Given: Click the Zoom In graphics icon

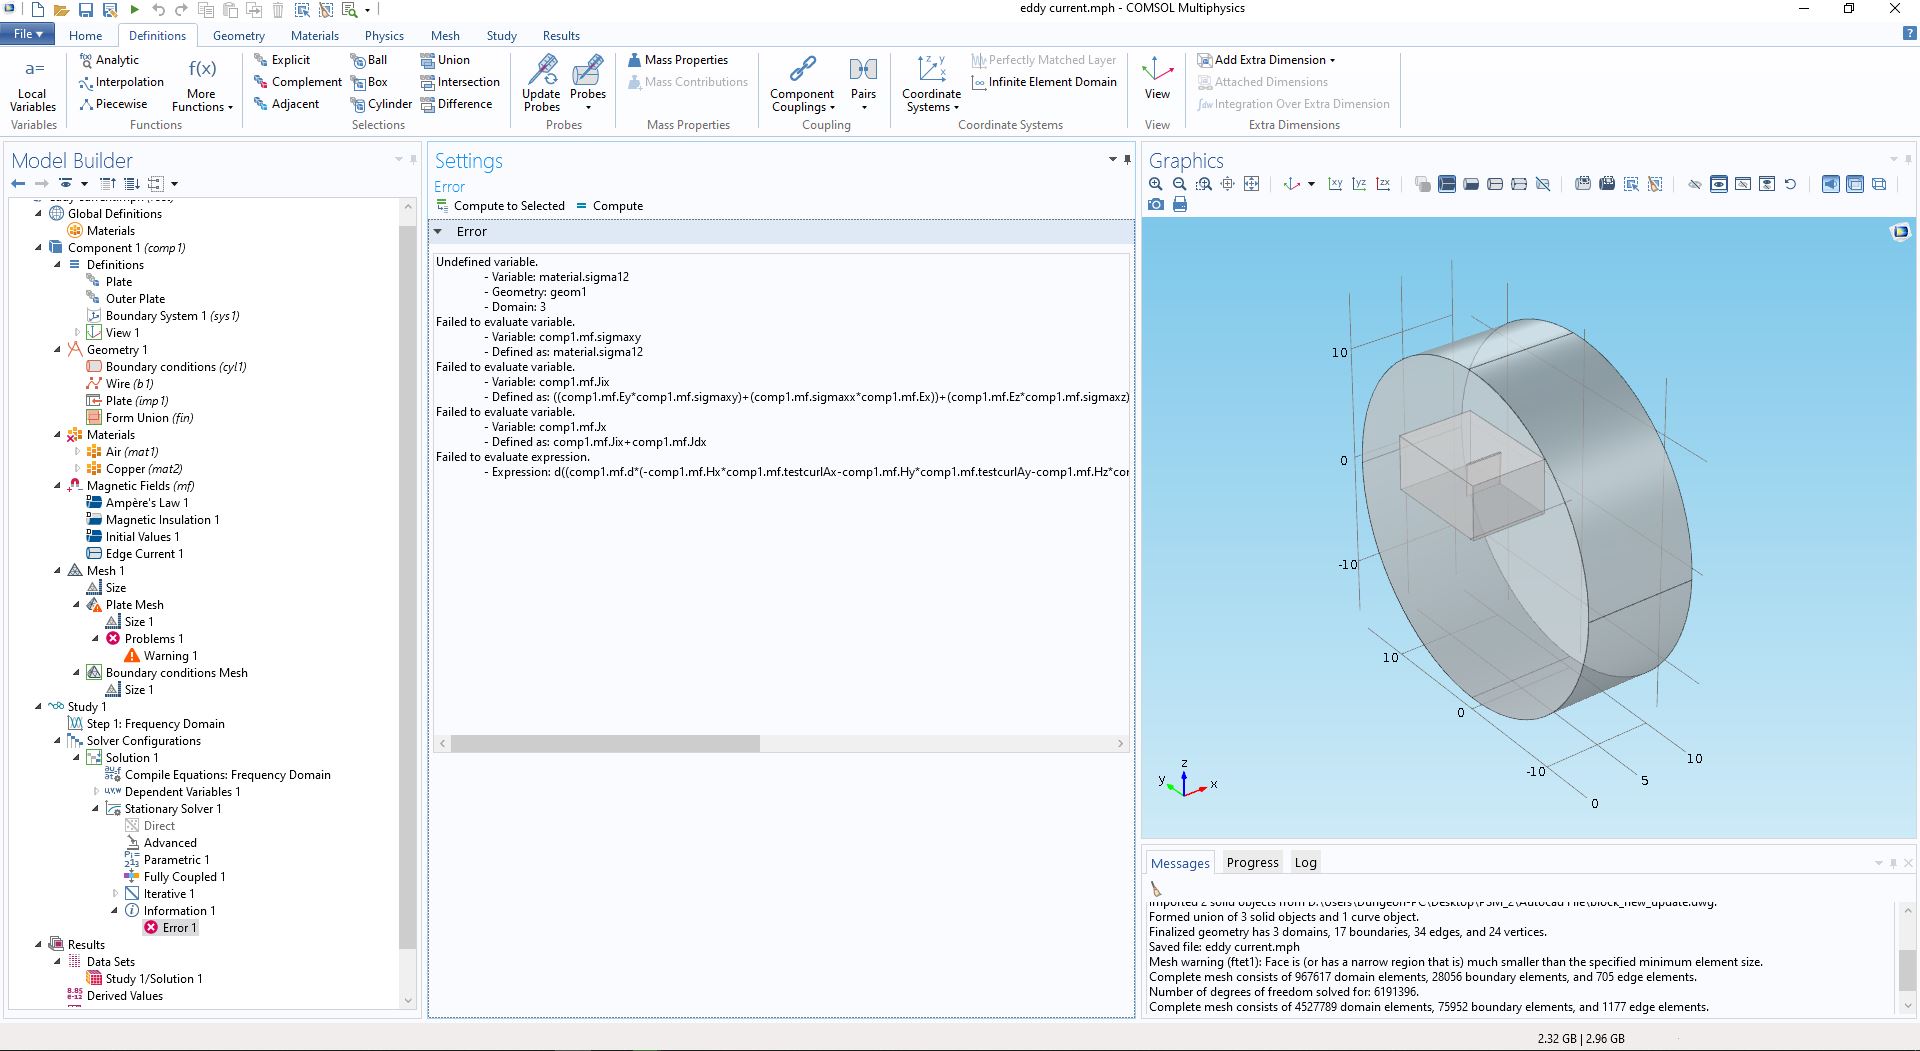Looking at the screenshot, I should click(x=1156, y=184).
